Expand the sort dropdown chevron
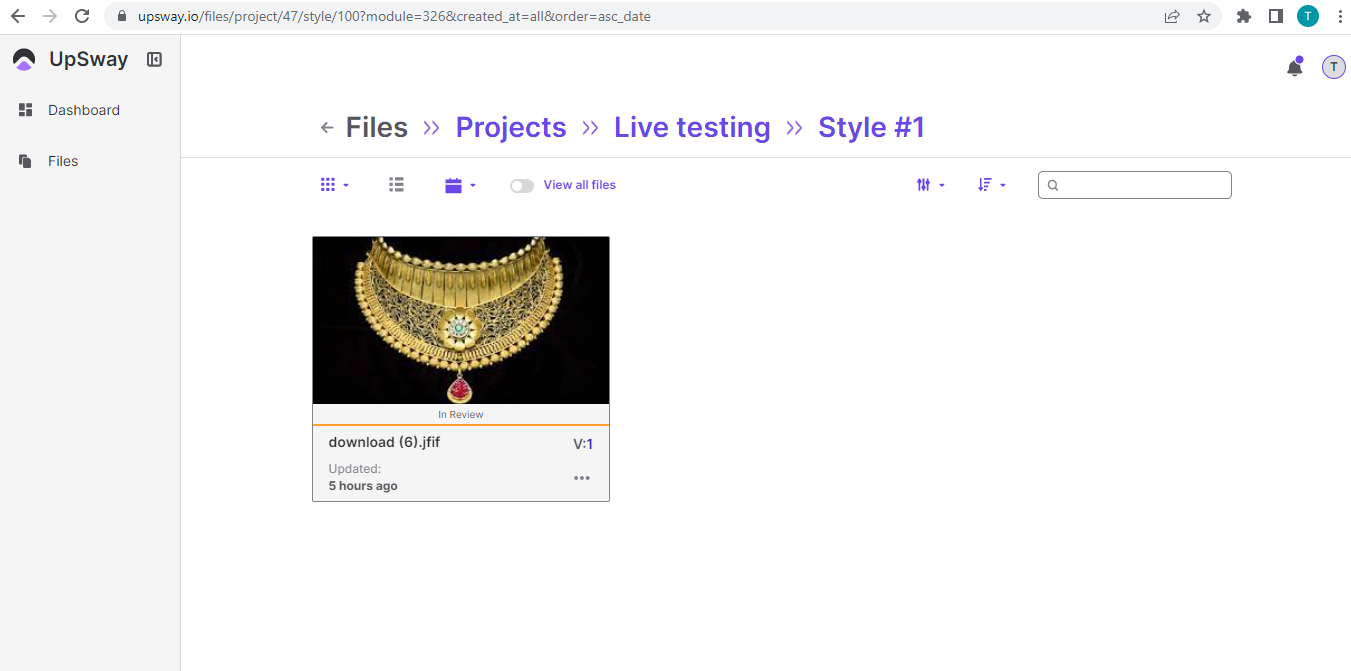The image size is (1351, 671). click(x=1001, y=184)
